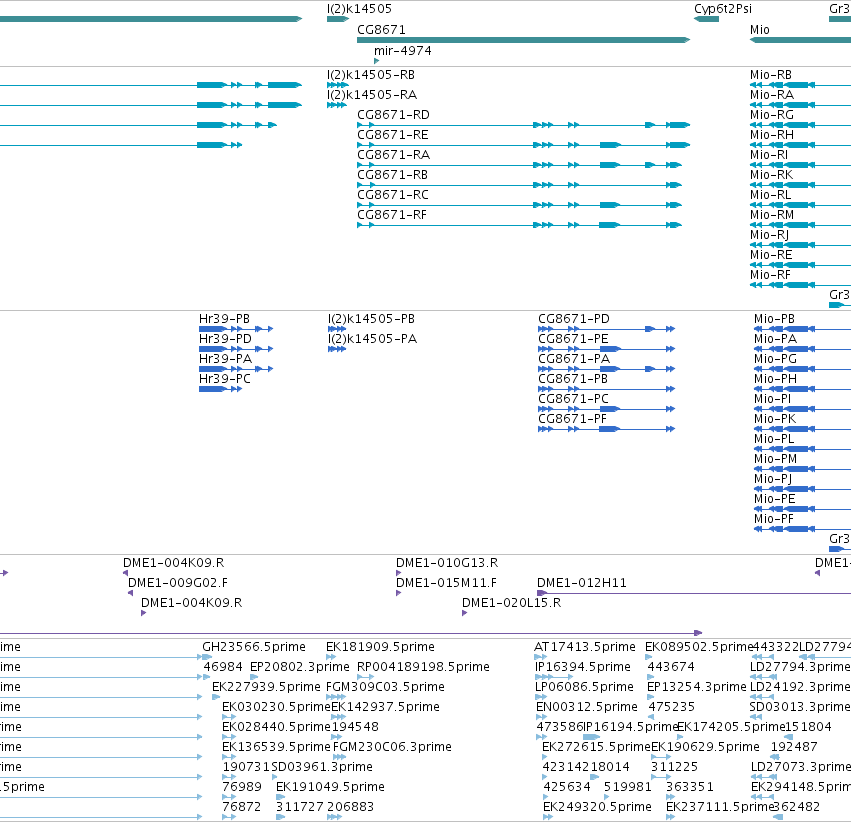
Task: Select the l(2)k14505 gene label
Action: [359, 9]
